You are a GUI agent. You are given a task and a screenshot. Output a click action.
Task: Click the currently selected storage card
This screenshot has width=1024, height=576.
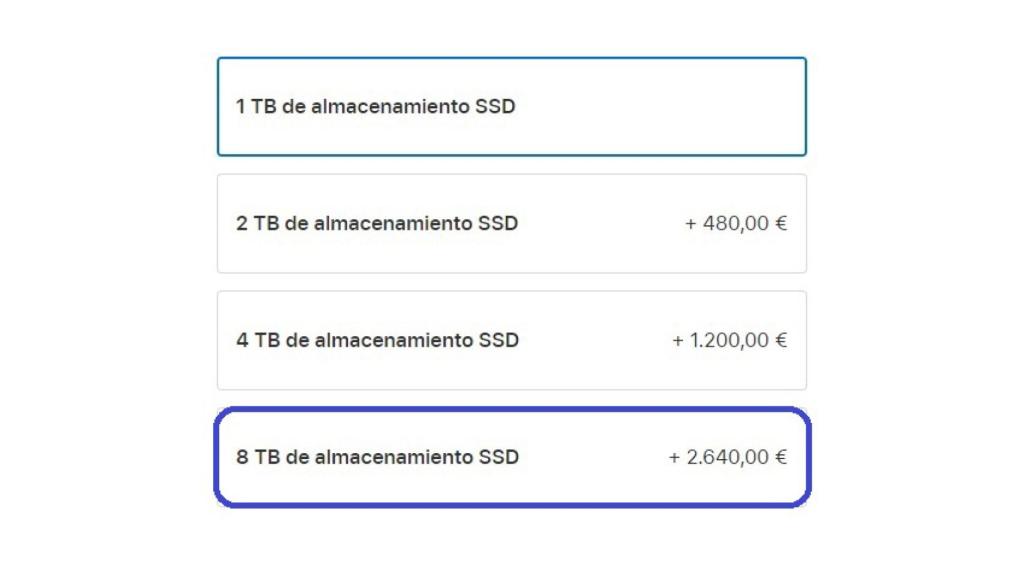coord(511,106)
